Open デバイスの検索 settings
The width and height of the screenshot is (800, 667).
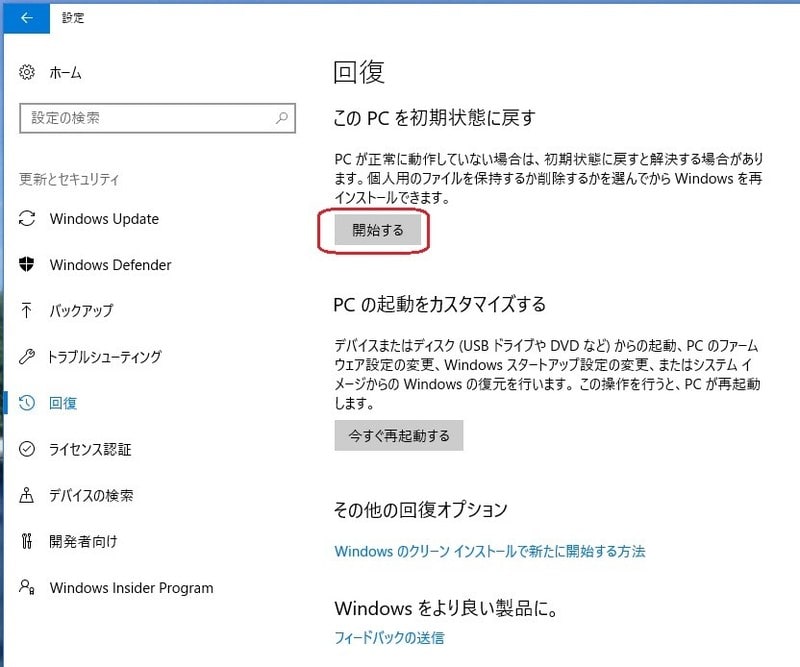91,495
